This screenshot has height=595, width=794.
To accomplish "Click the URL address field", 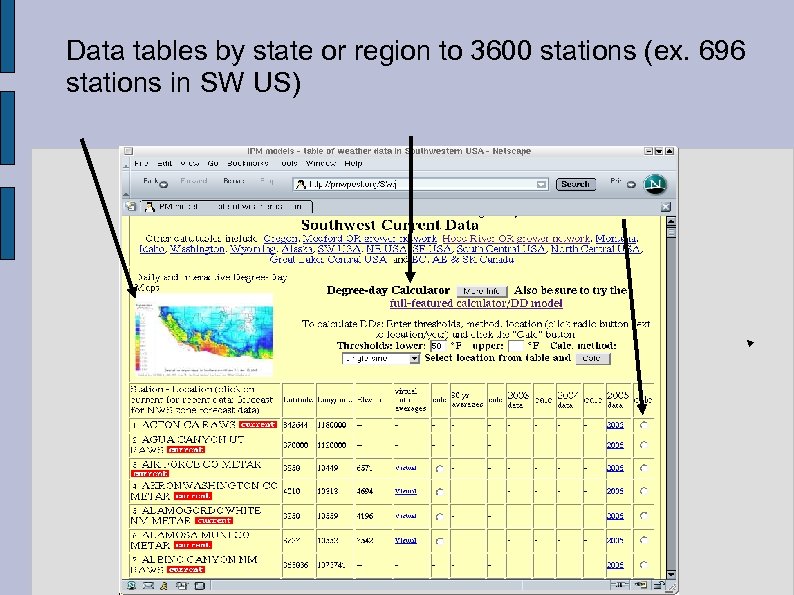I will coord(421,184).
